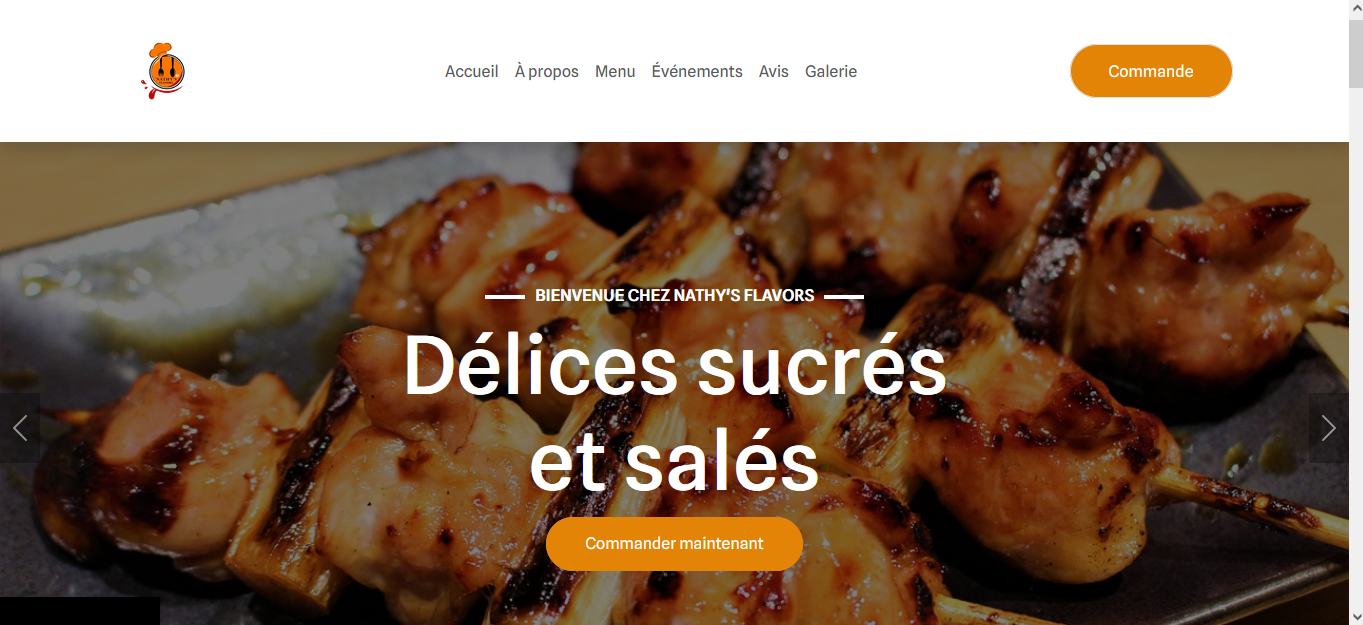Click the scrollbar up arrow
This screenshot has height=625, width=1363.
tap(1356, 8)
